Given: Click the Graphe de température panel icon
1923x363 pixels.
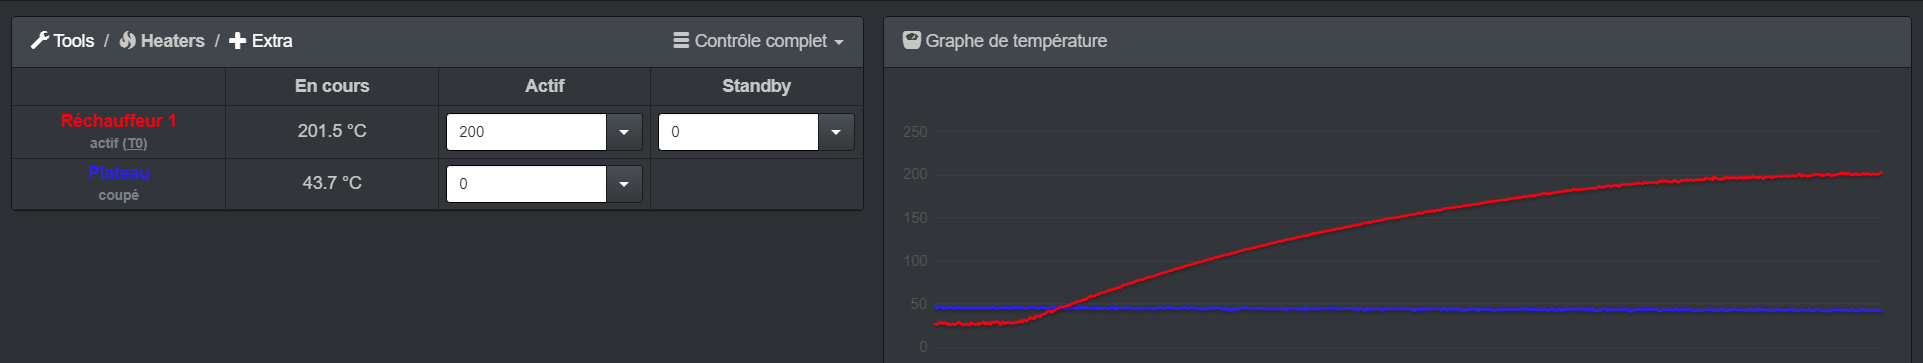Looking at the screenshot, I should point(912,41).
